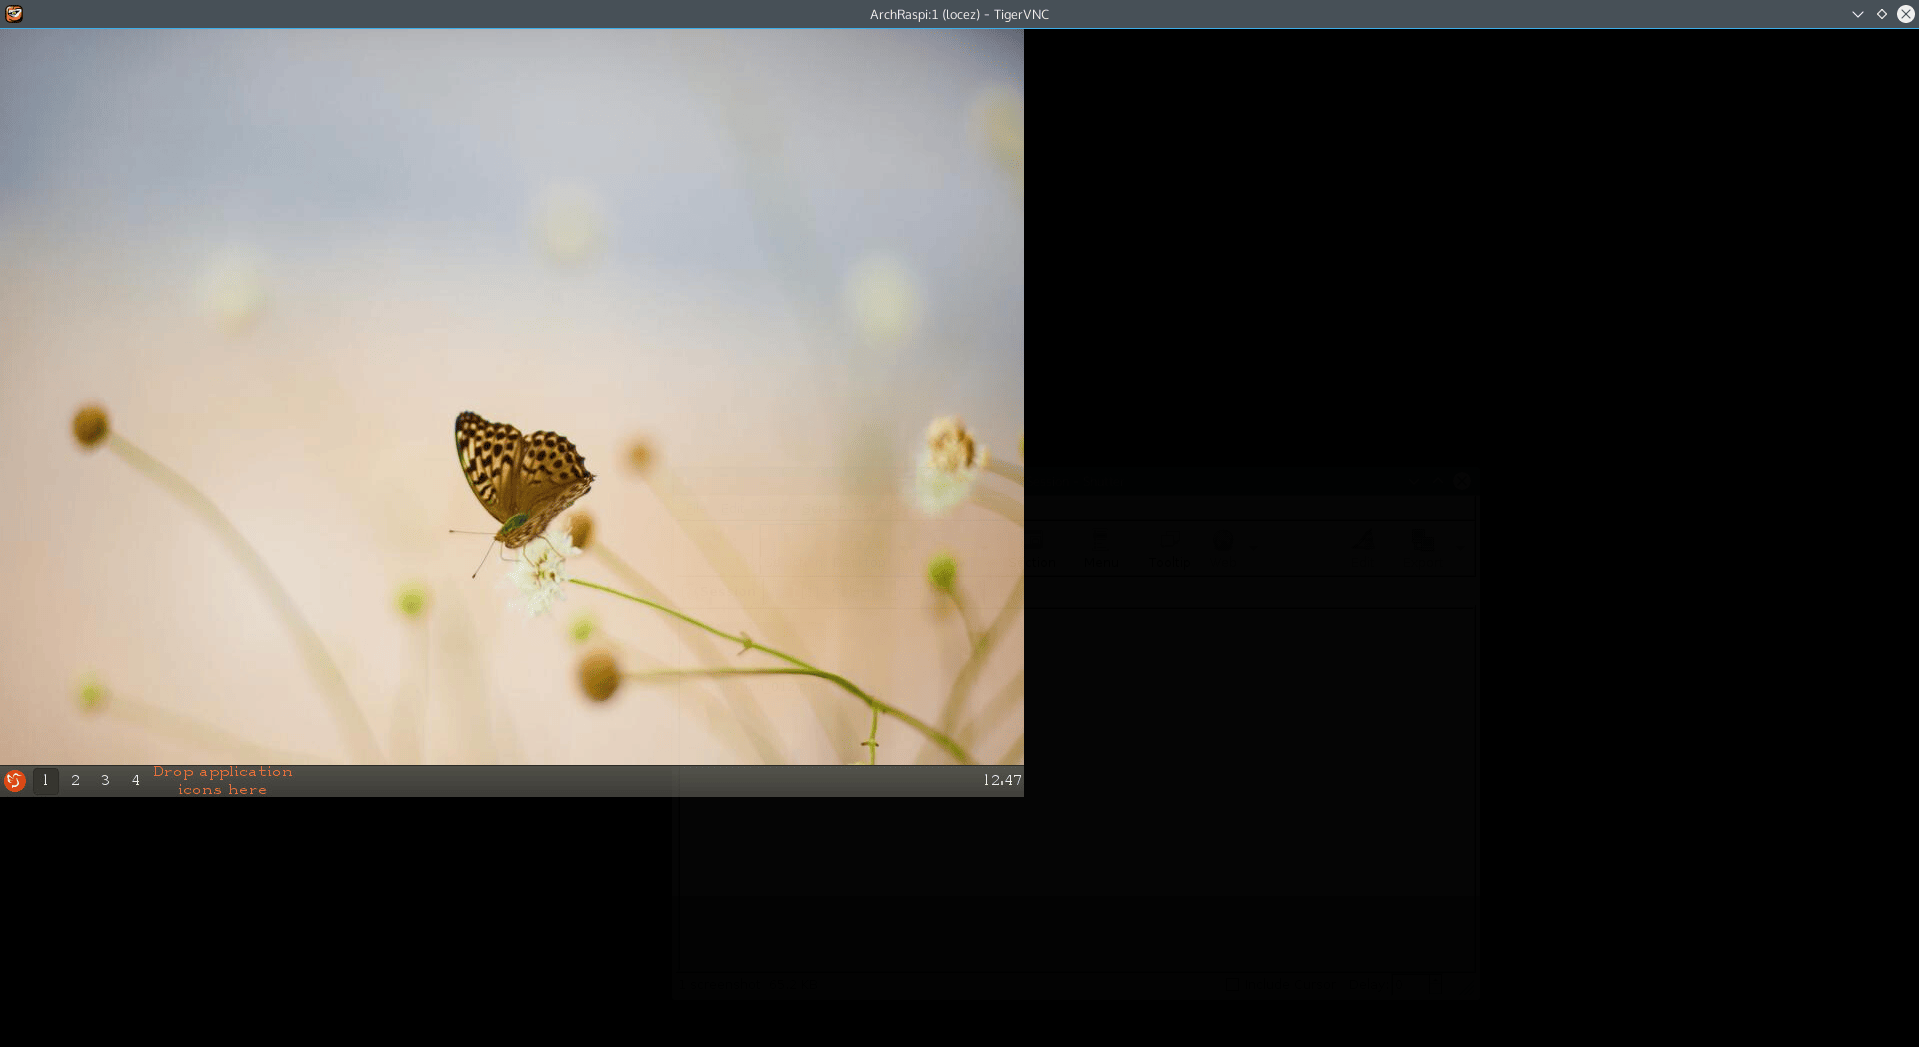Click the 12.47 clock in the panel
The image size is (1919, 1047).
(1001, 781)
